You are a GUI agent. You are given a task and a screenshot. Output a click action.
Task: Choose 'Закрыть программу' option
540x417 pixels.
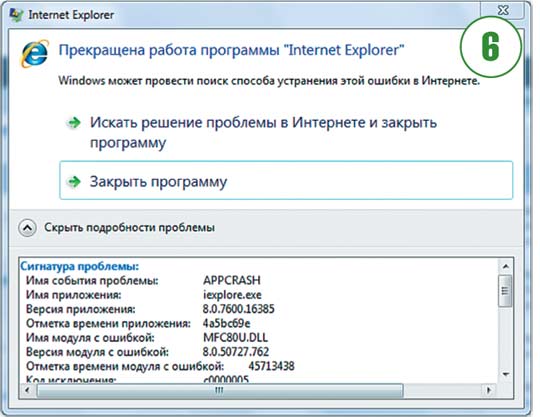286,180
